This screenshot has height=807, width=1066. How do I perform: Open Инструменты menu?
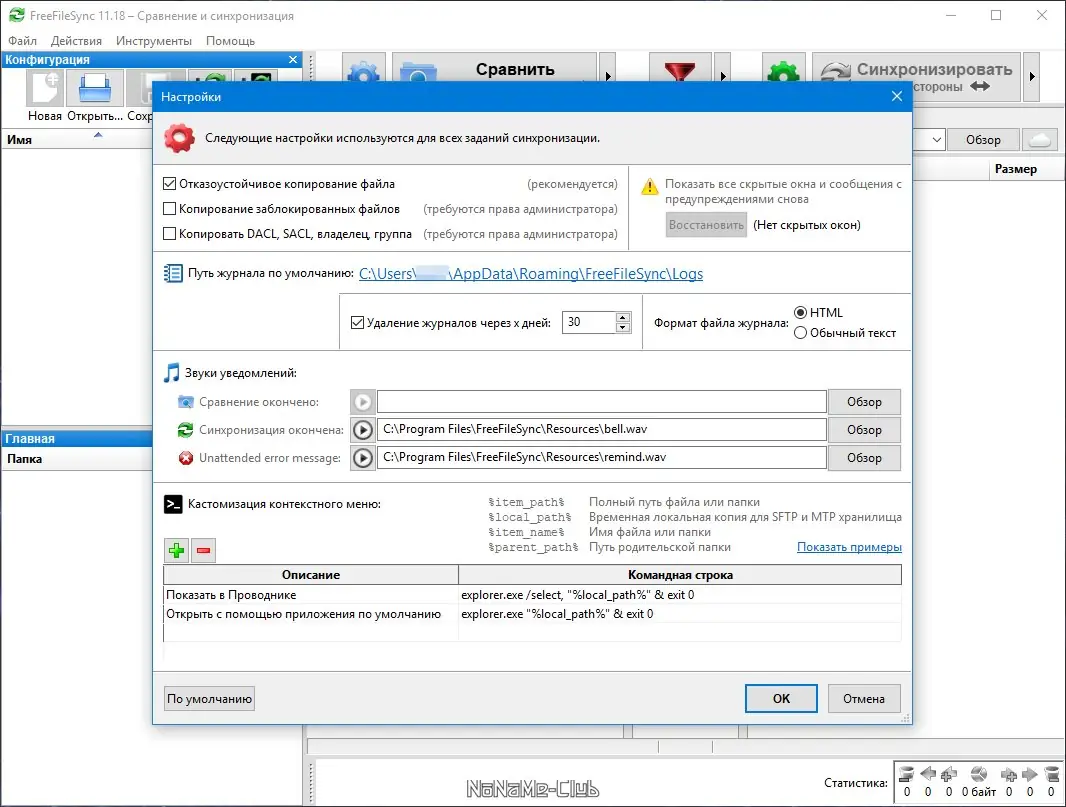(154, 41)
